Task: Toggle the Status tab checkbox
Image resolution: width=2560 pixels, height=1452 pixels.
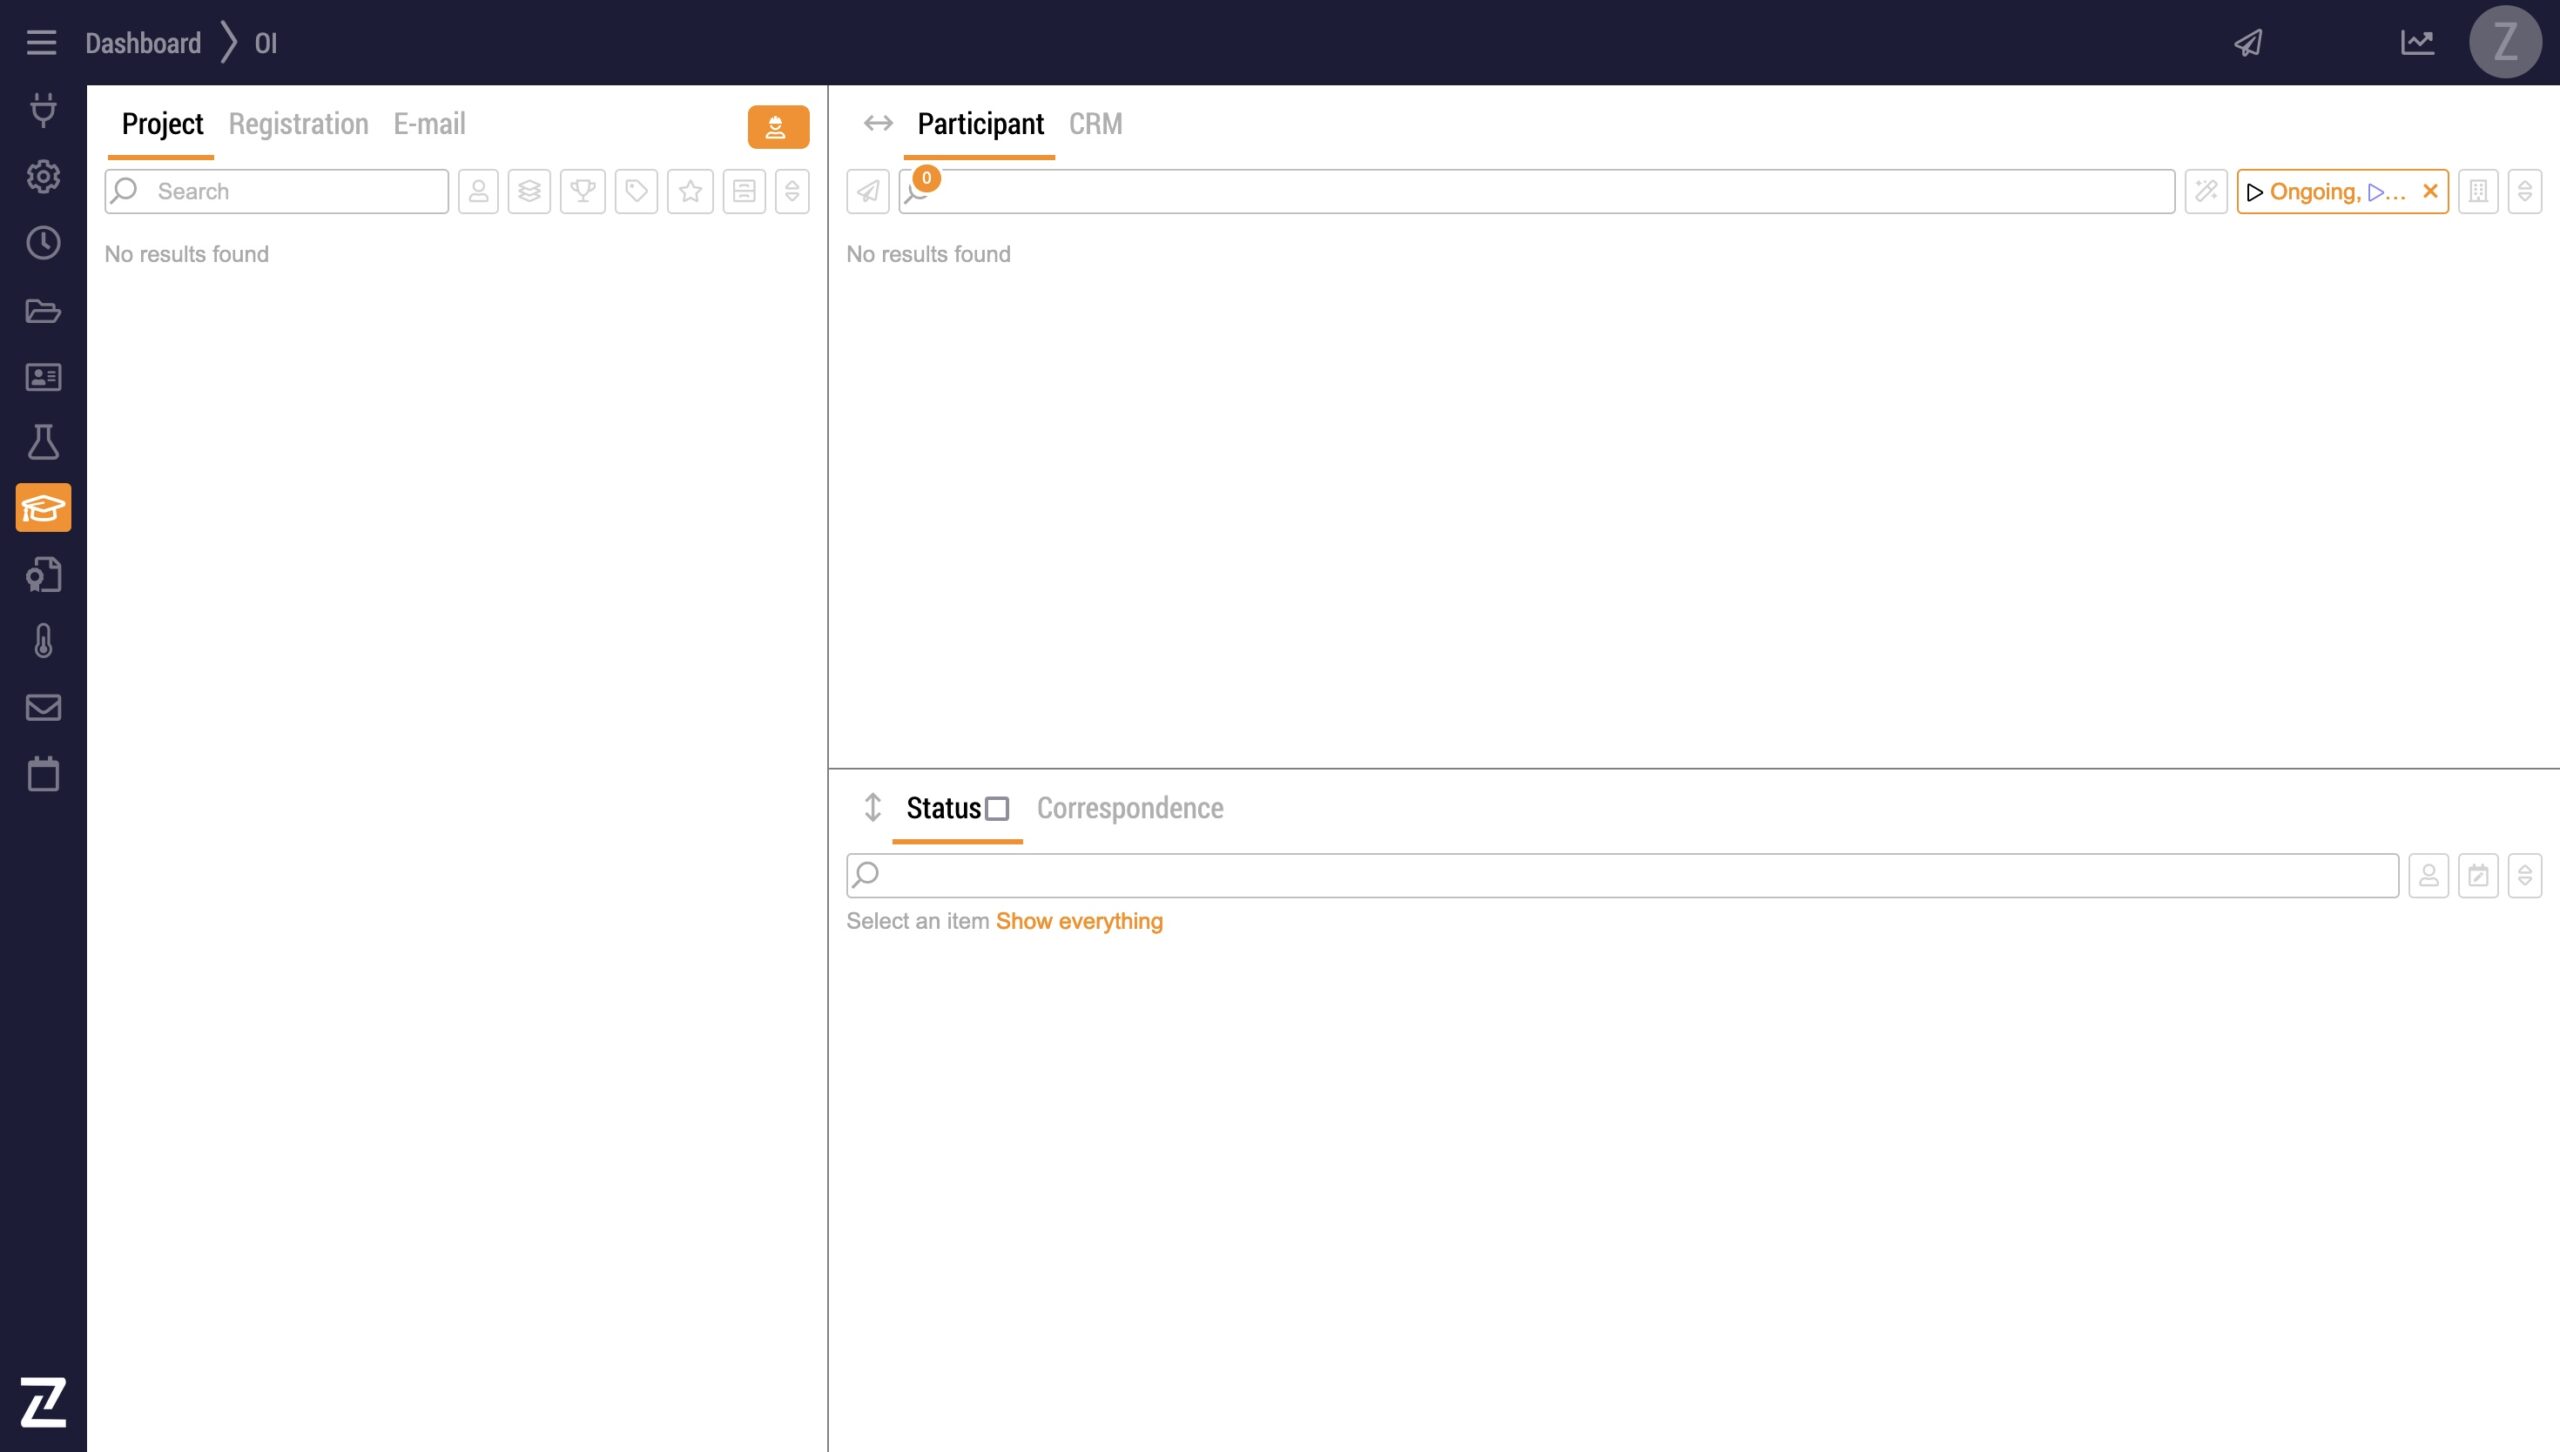Action: [997, 808]
